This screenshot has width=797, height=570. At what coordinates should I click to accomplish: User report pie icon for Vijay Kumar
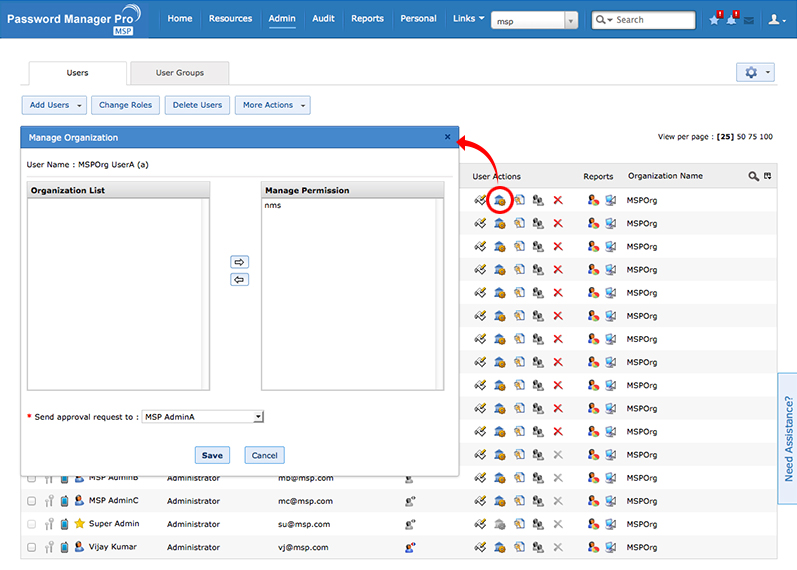(x=593, y=547)
